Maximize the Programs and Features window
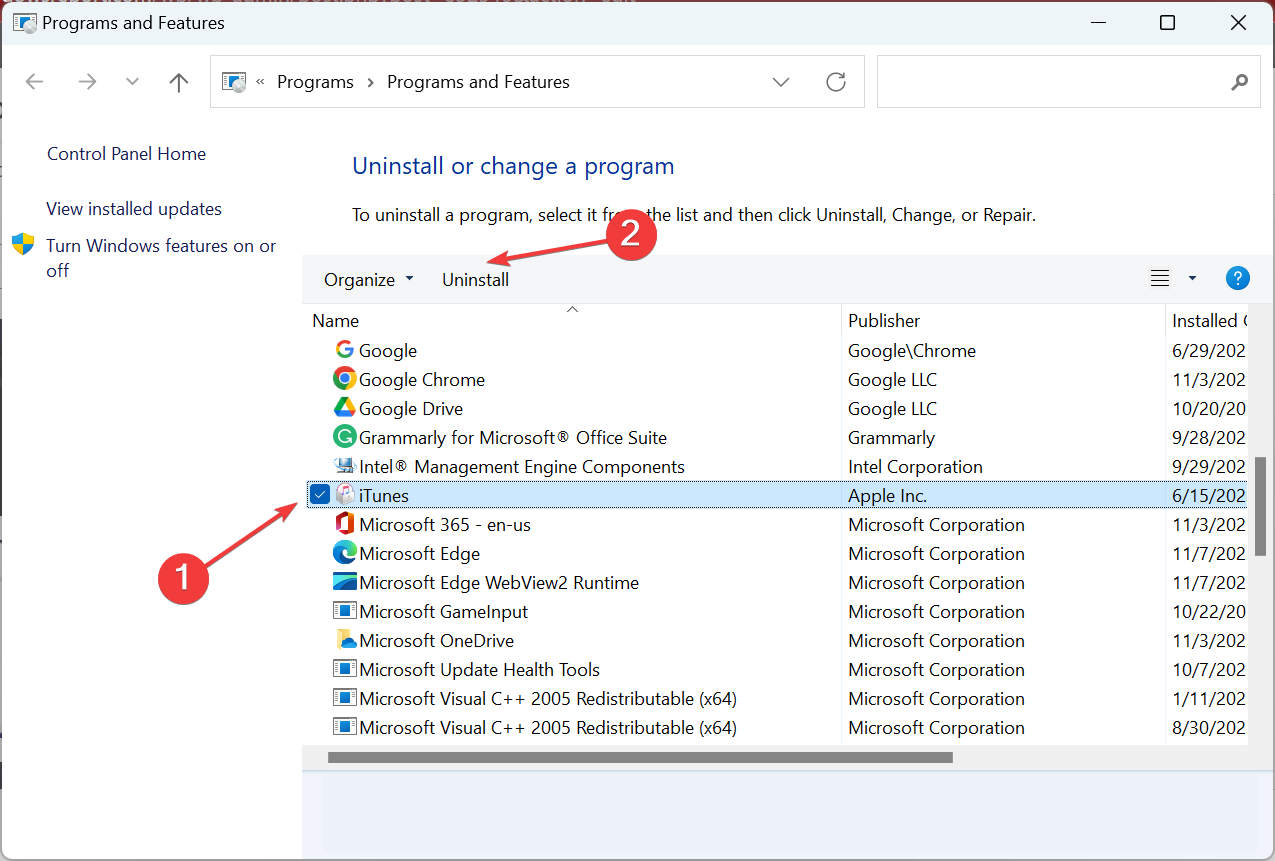This screenshot has width=1275, height=861. (1167, 23)
